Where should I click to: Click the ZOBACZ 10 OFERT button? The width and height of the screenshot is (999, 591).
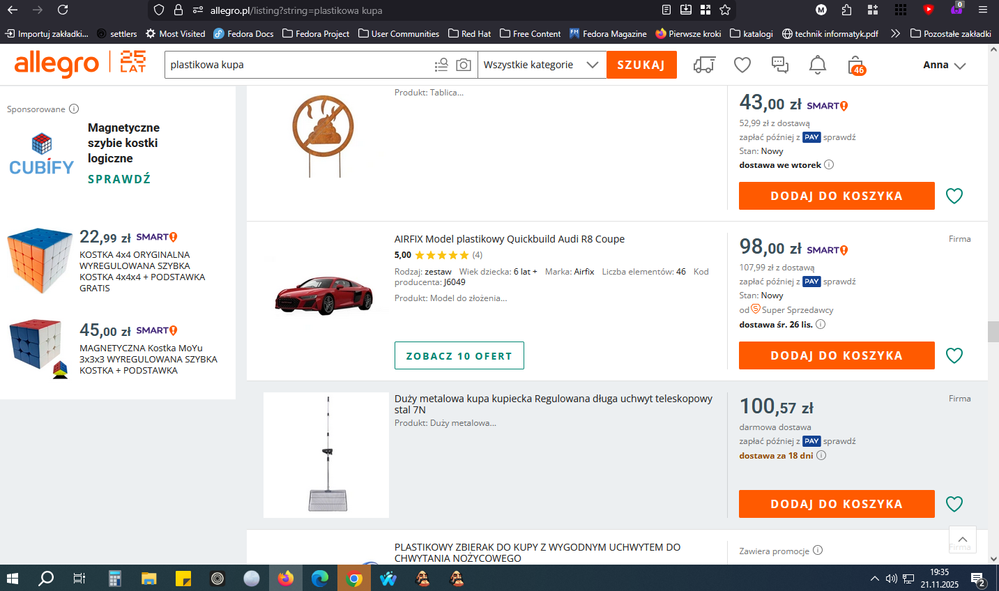(459, 356)
